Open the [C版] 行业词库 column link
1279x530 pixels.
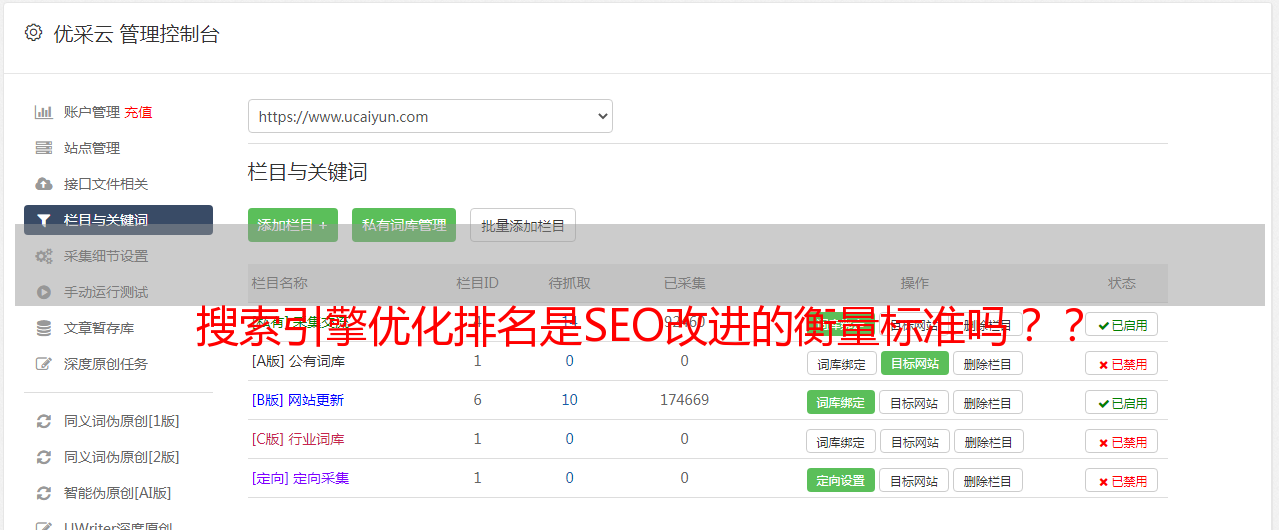(298, 439)
